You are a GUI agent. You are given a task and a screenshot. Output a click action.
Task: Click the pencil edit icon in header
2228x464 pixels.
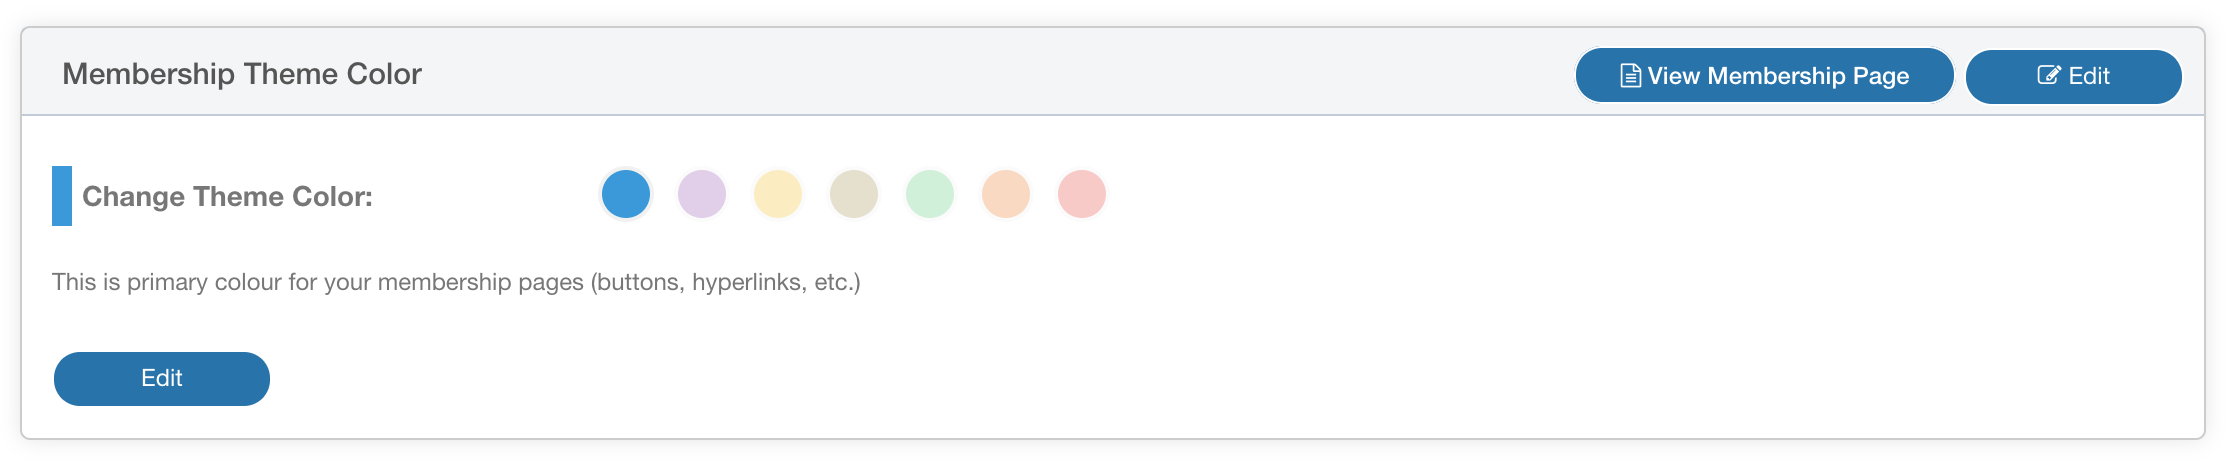[x=2049, y=76]
